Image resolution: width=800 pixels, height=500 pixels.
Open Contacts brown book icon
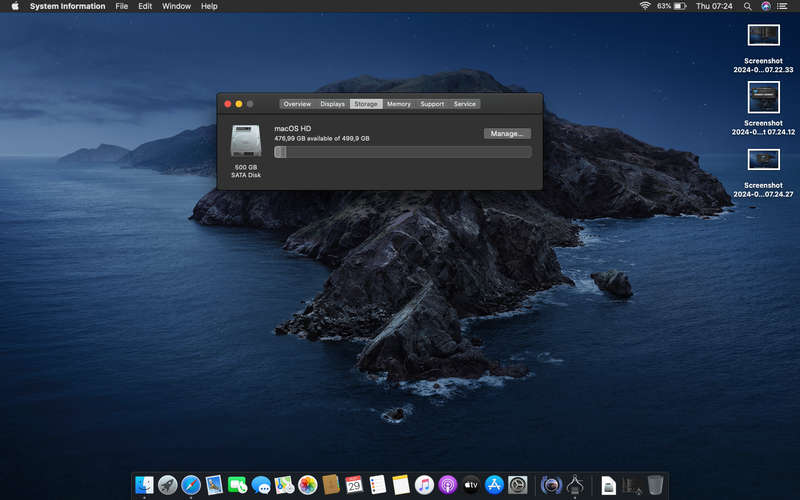point(331,485)
